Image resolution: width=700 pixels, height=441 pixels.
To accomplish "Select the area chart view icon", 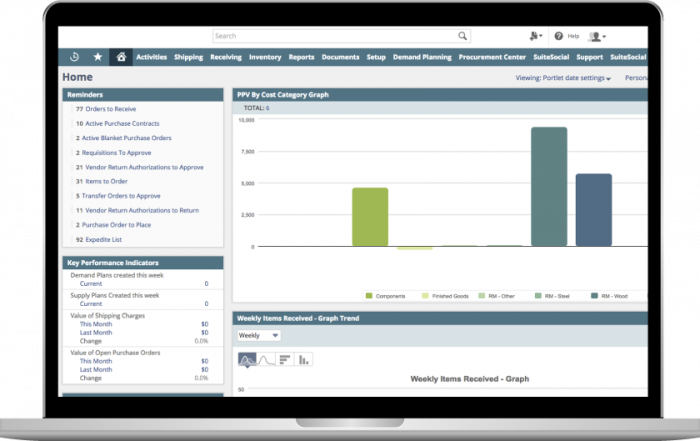I will pyautogui.click(x=247, y=360).
